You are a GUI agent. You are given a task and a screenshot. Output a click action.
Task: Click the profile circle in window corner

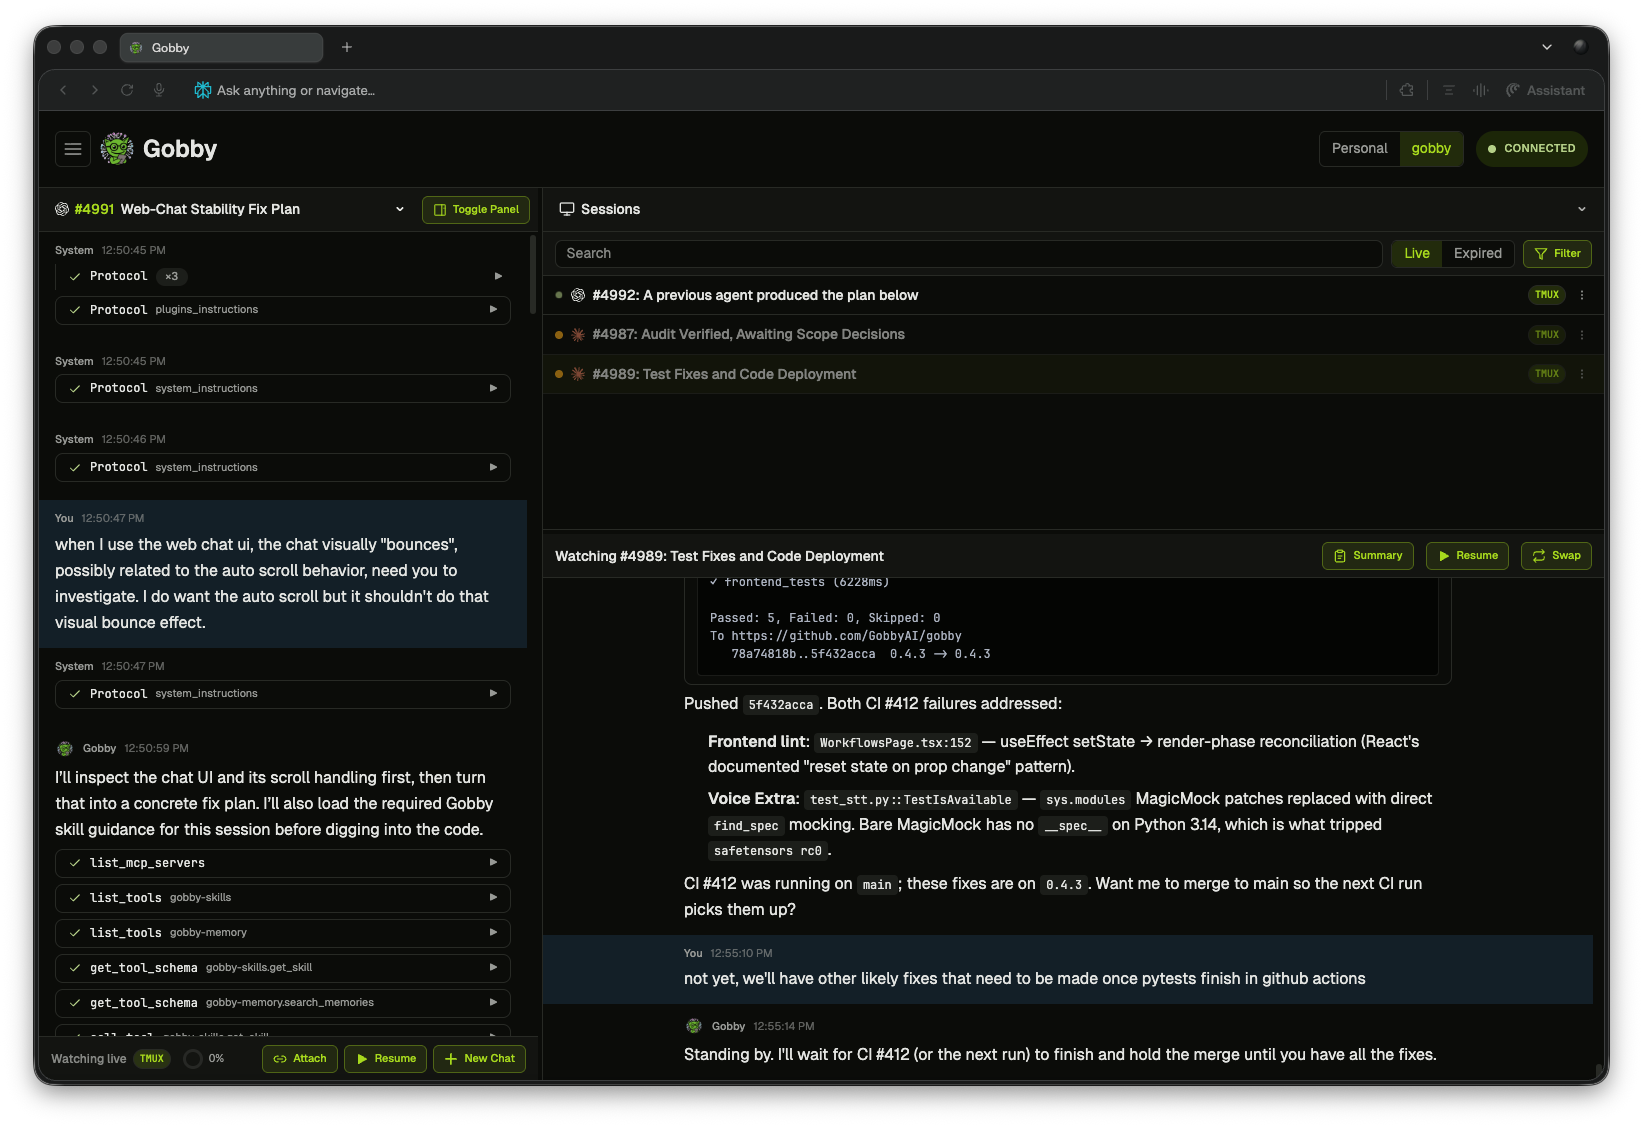click(1580, 47)
